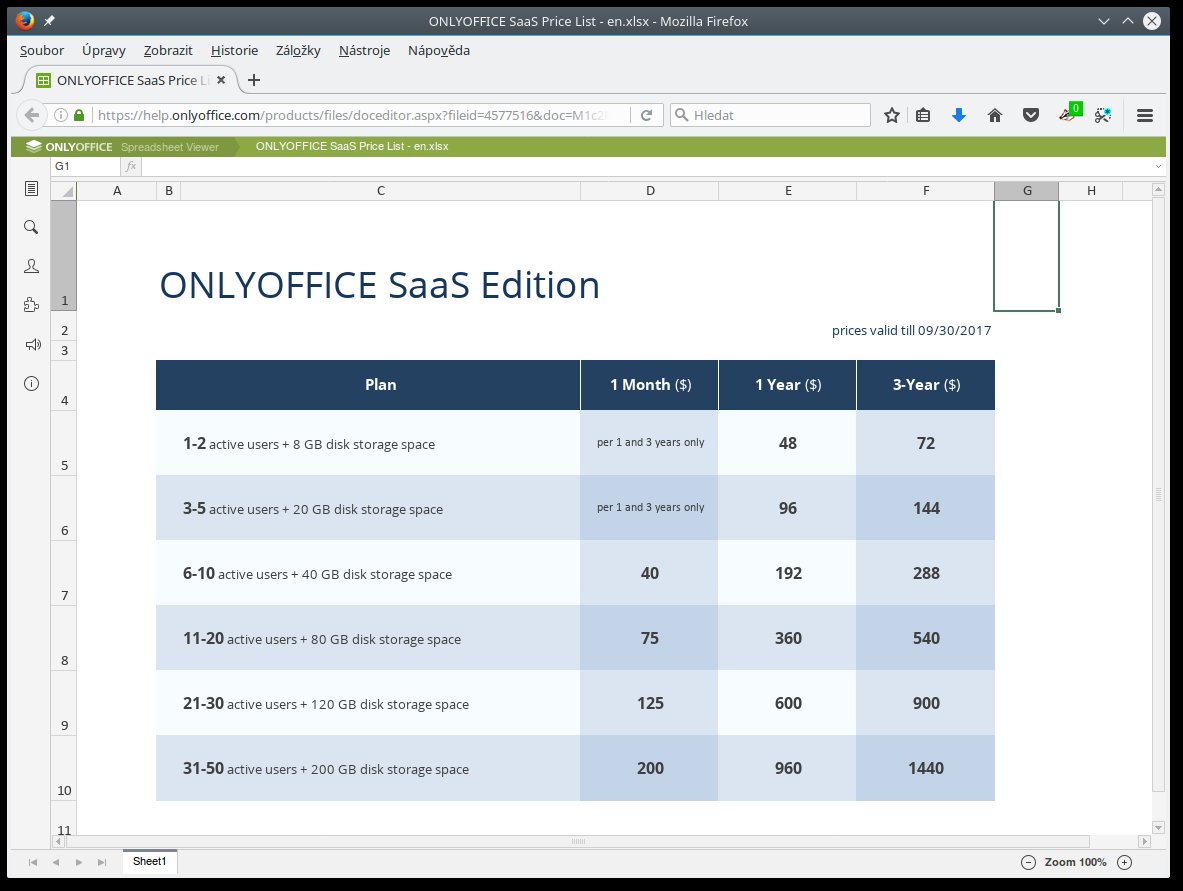Click the cell name box showing G1

tap(85, 166)
